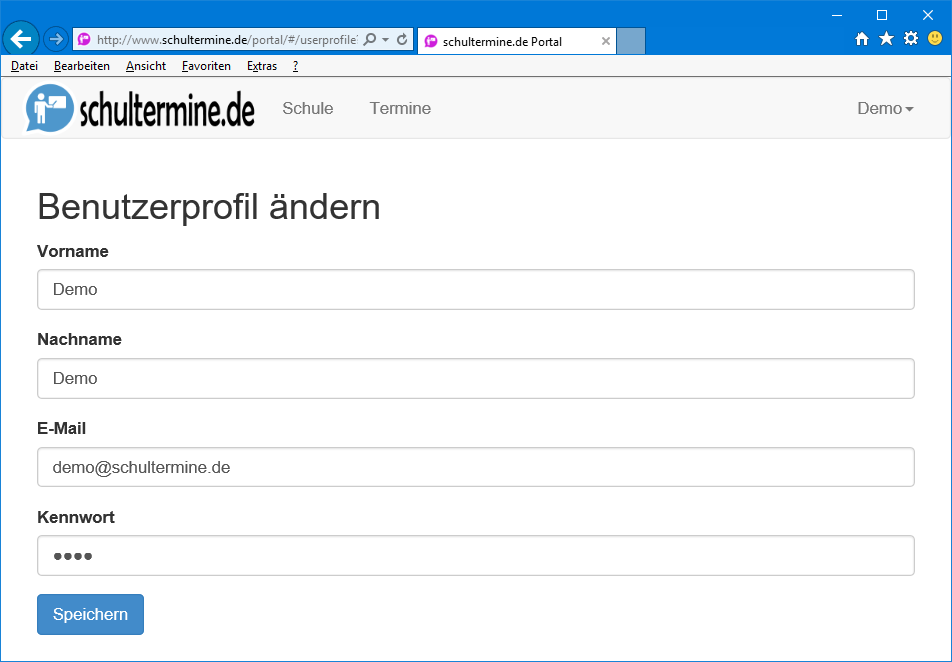Click into the Vorname input field

coord(476,290)
